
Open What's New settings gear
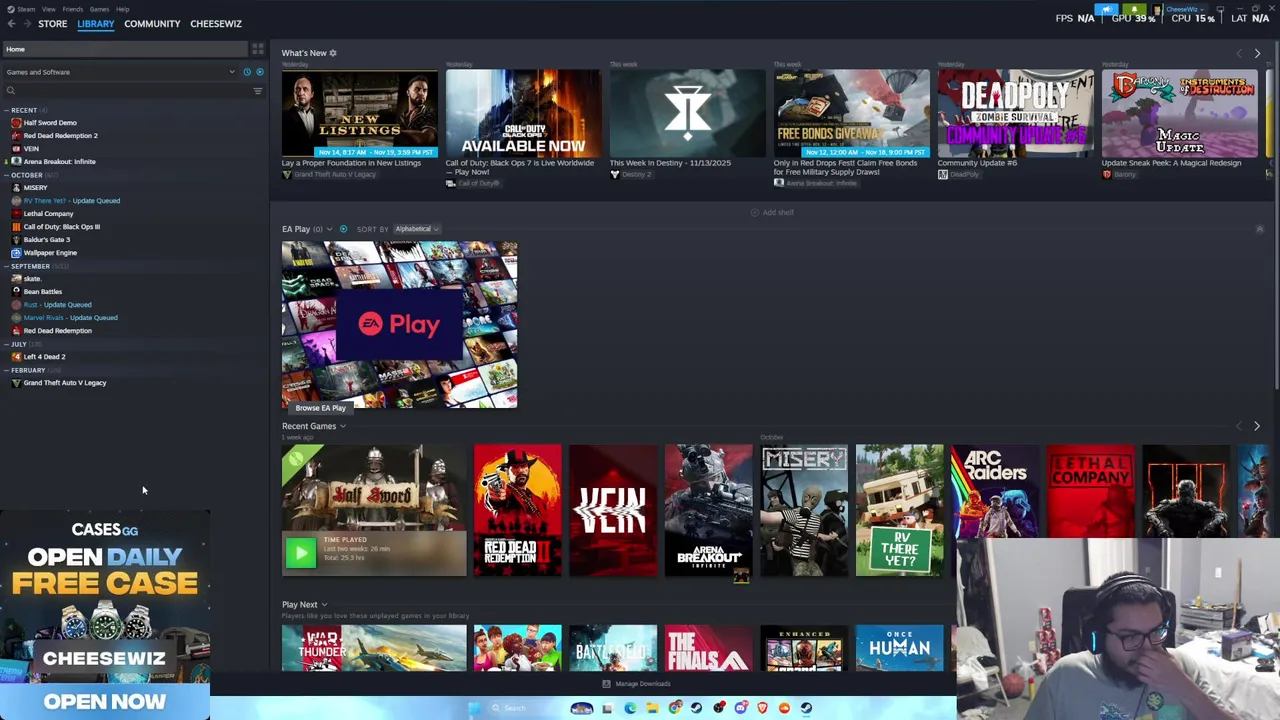pos(333,53)
